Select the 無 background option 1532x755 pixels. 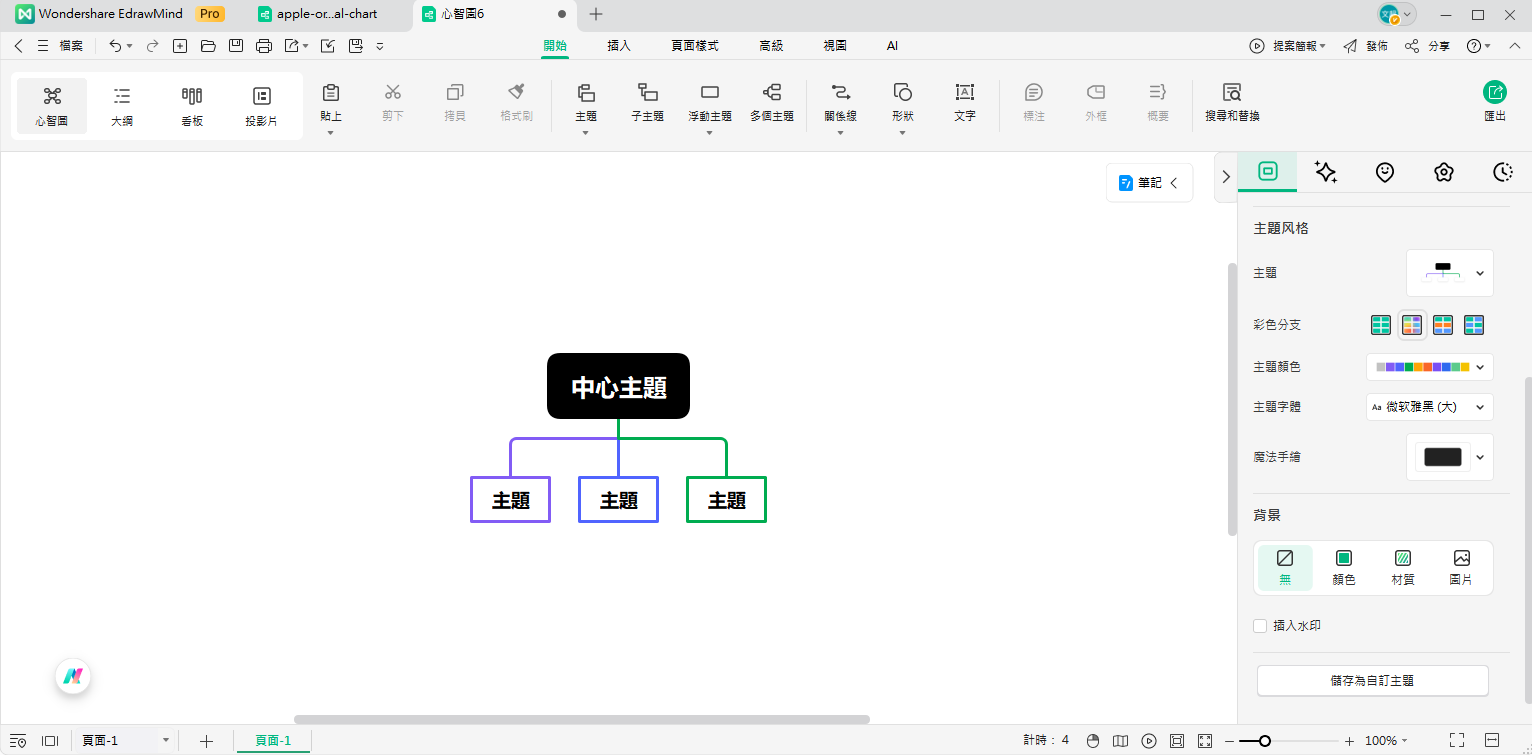[x=1285, y=559]
